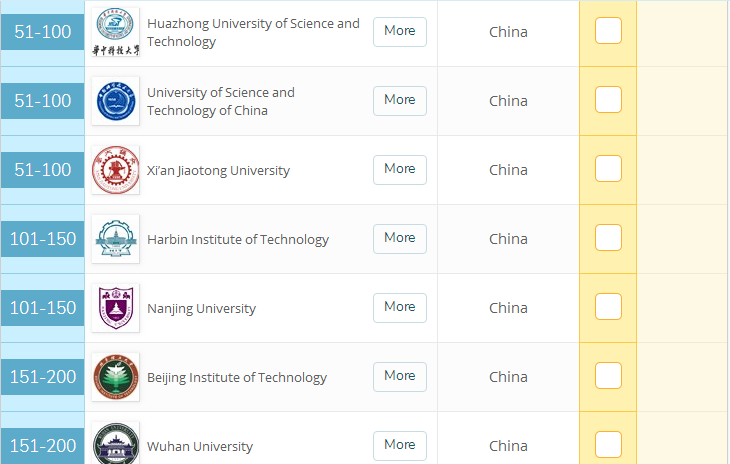Expand More for Huazhong University of Science and Technology
This screenshot has width=730, height=464.
coord(399,31)
